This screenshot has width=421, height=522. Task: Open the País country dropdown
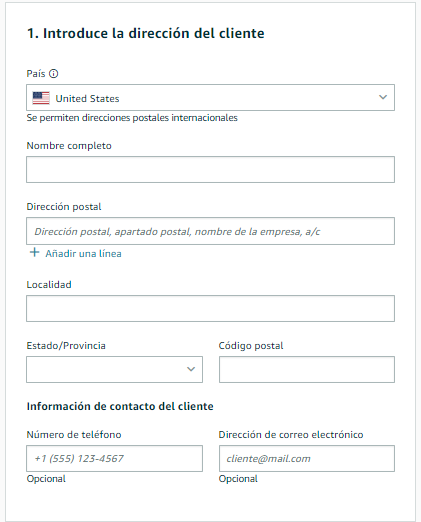[x=210, y=98]
